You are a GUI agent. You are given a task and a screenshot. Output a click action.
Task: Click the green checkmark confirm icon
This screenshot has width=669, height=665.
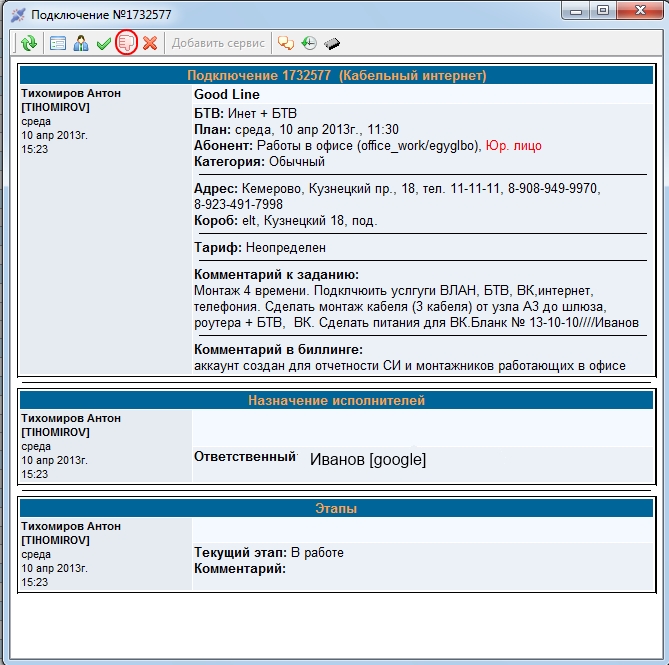pos(104,44)
